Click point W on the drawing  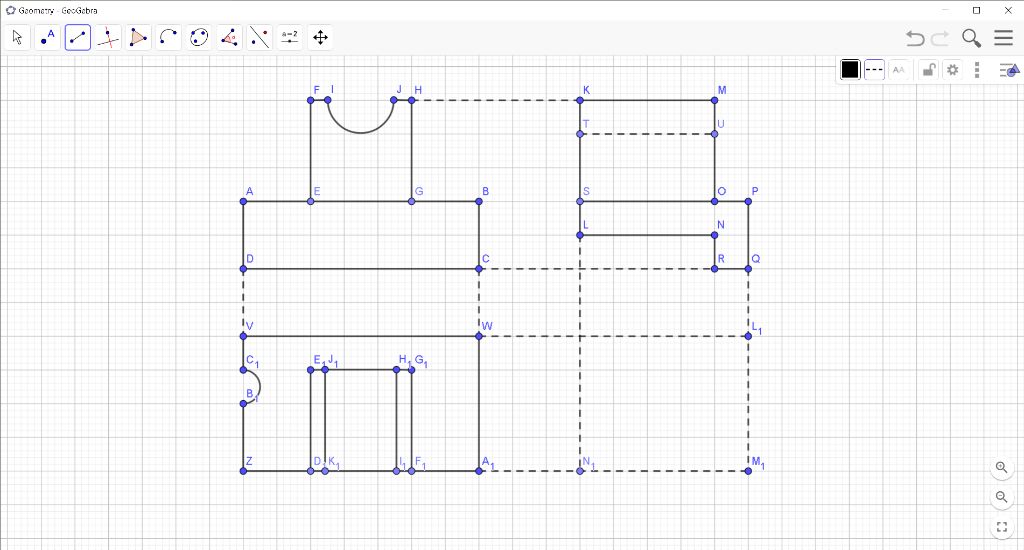tap(479, 336)
